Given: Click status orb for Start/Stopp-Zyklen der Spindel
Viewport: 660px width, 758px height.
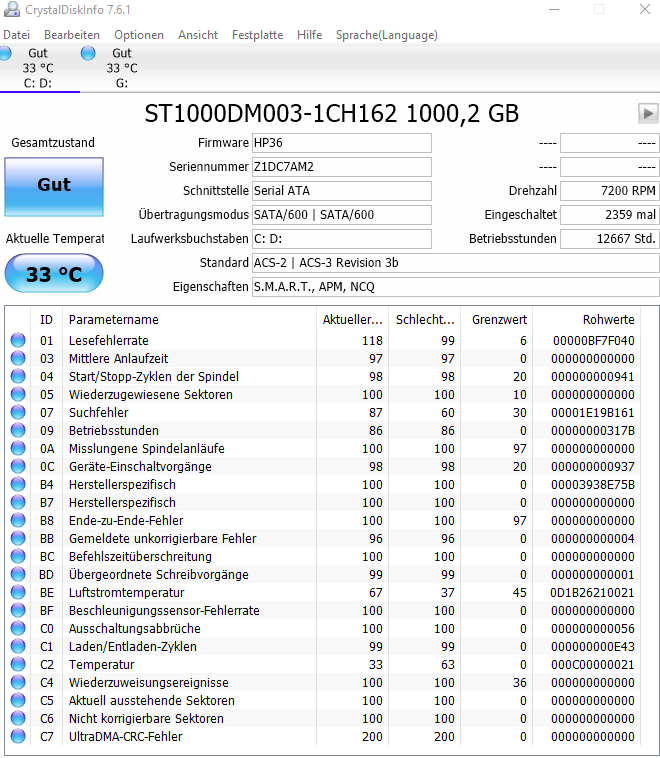Looking at the screenshot, I should 18,376.
